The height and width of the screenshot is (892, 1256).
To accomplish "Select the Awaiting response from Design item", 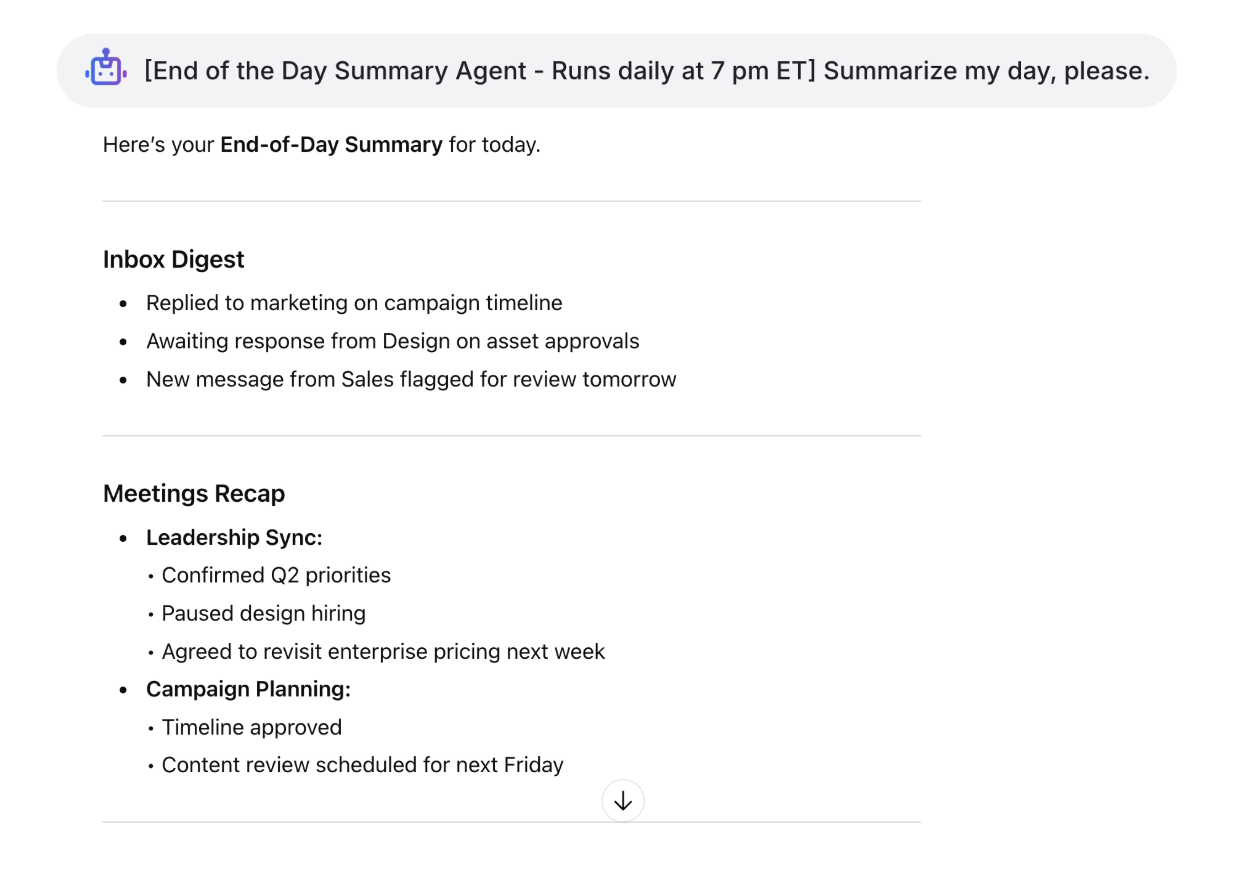I will click(x=392, y=341).
